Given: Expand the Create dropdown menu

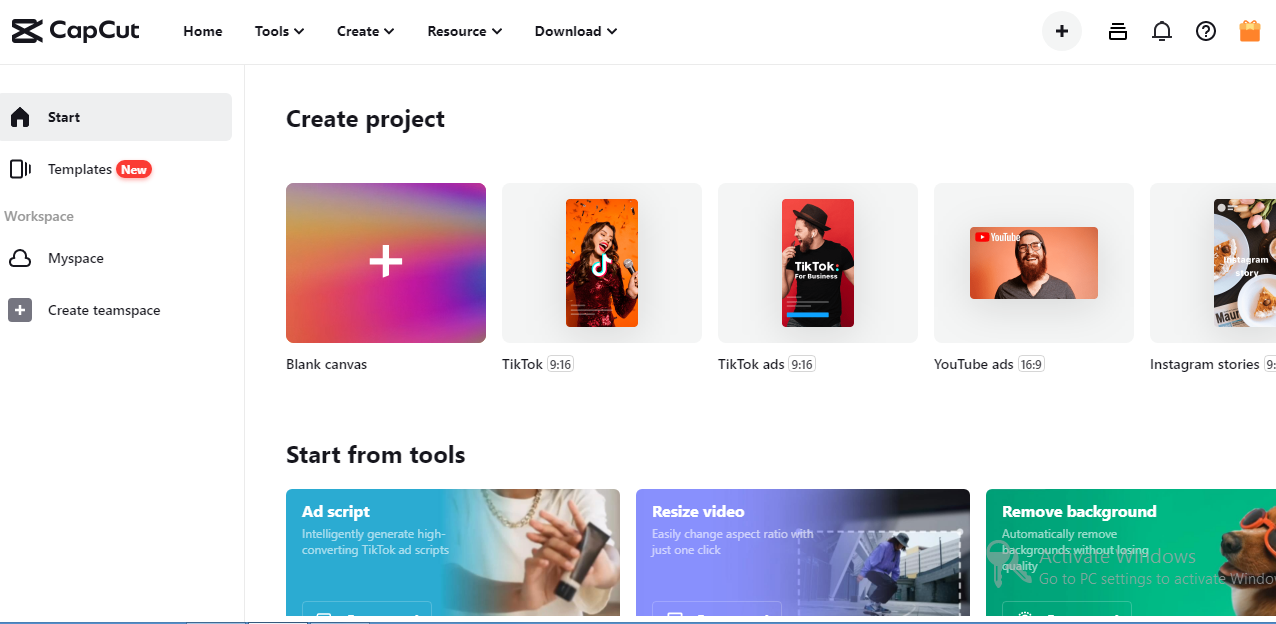Looking at the screenshot, I should coord(366,31).
